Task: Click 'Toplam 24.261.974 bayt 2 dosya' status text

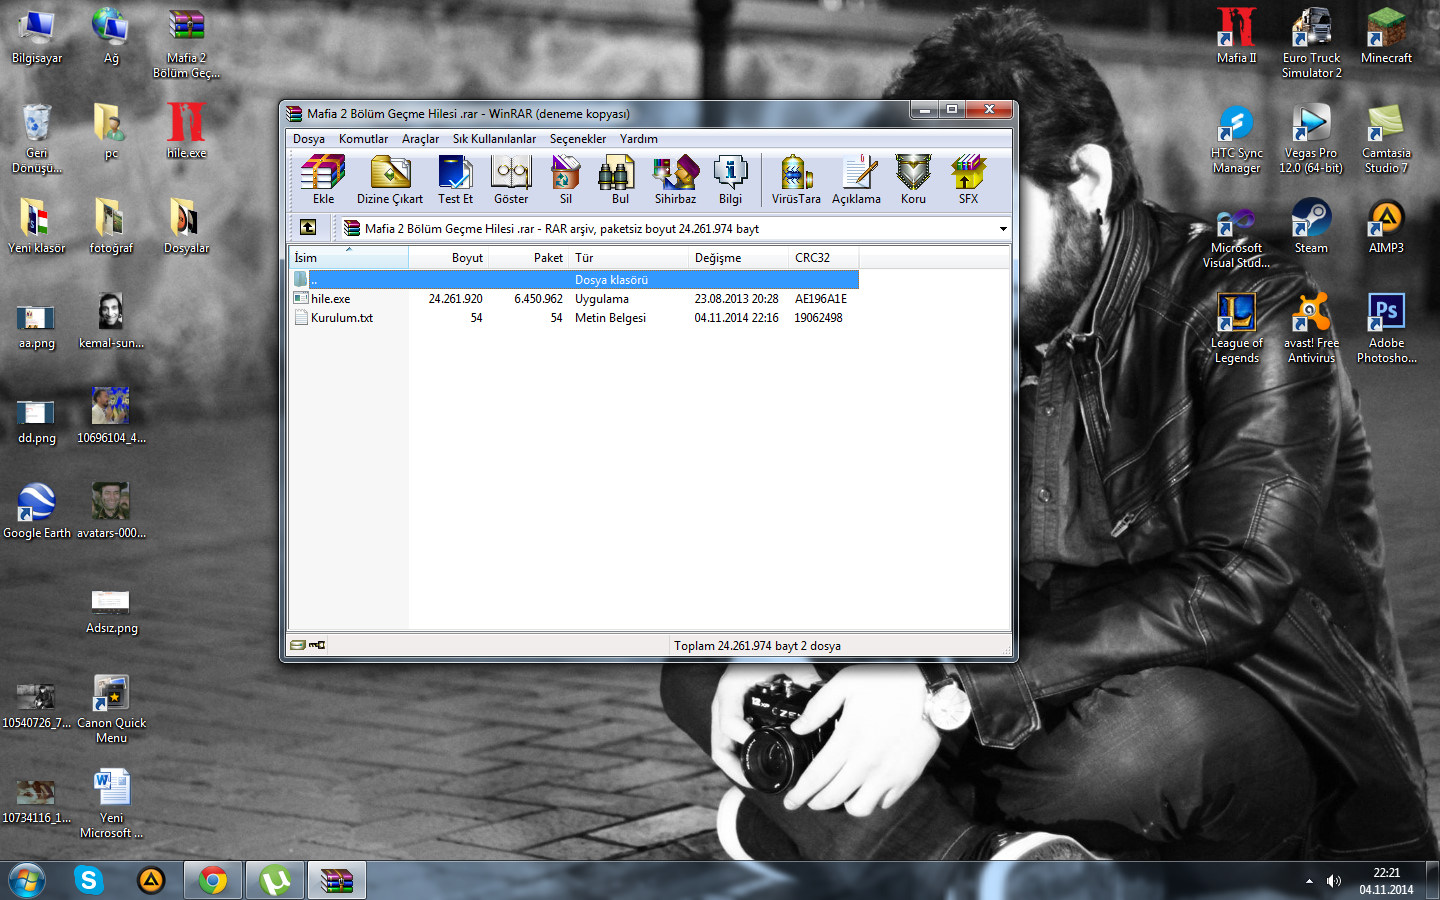Action: click(x=757, y=646)
